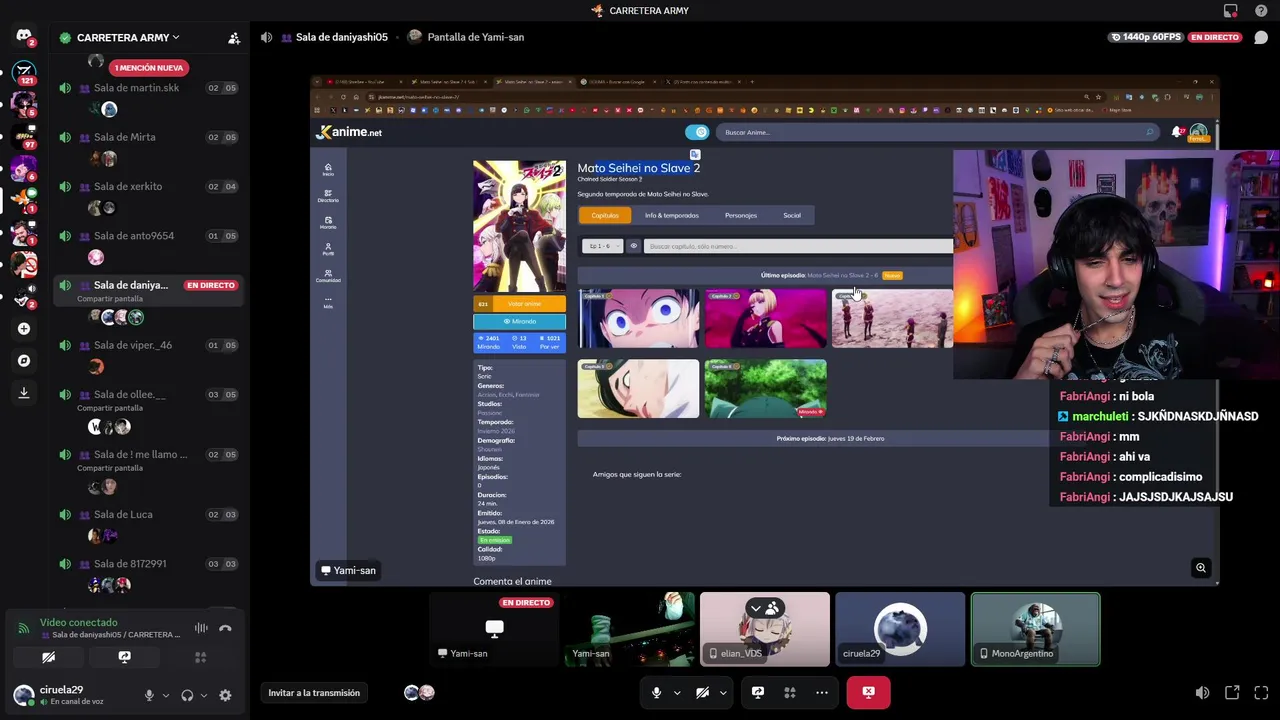The height and width of the screenshot is (720, 1280).
Task: Join voice channel Sala de xerkito
Action: tap(150, 186)
